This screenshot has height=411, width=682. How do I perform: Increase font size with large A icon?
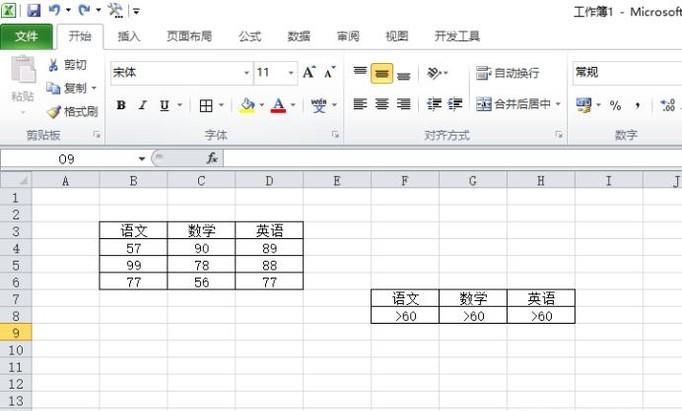(x=309, y=72)
